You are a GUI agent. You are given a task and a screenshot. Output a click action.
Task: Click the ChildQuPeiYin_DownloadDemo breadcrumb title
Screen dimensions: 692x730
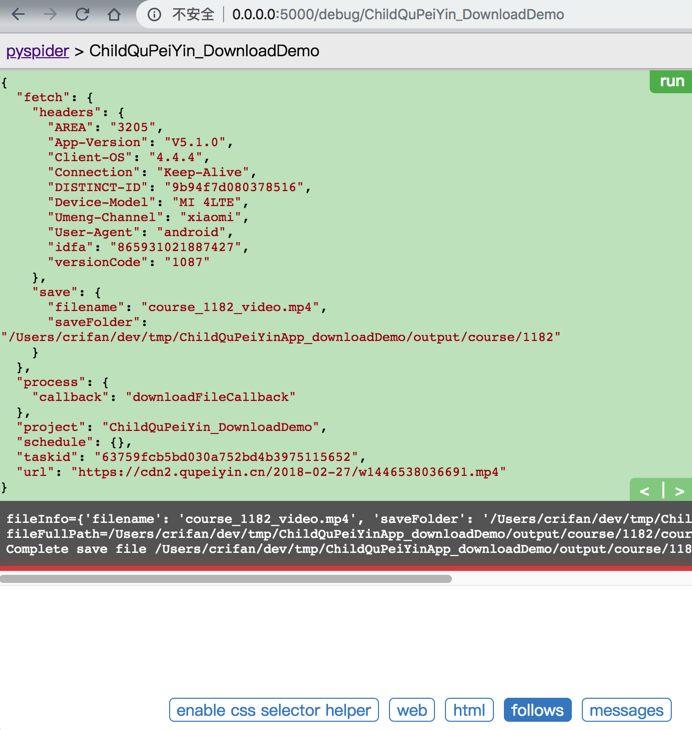click(x=204, y=51)
